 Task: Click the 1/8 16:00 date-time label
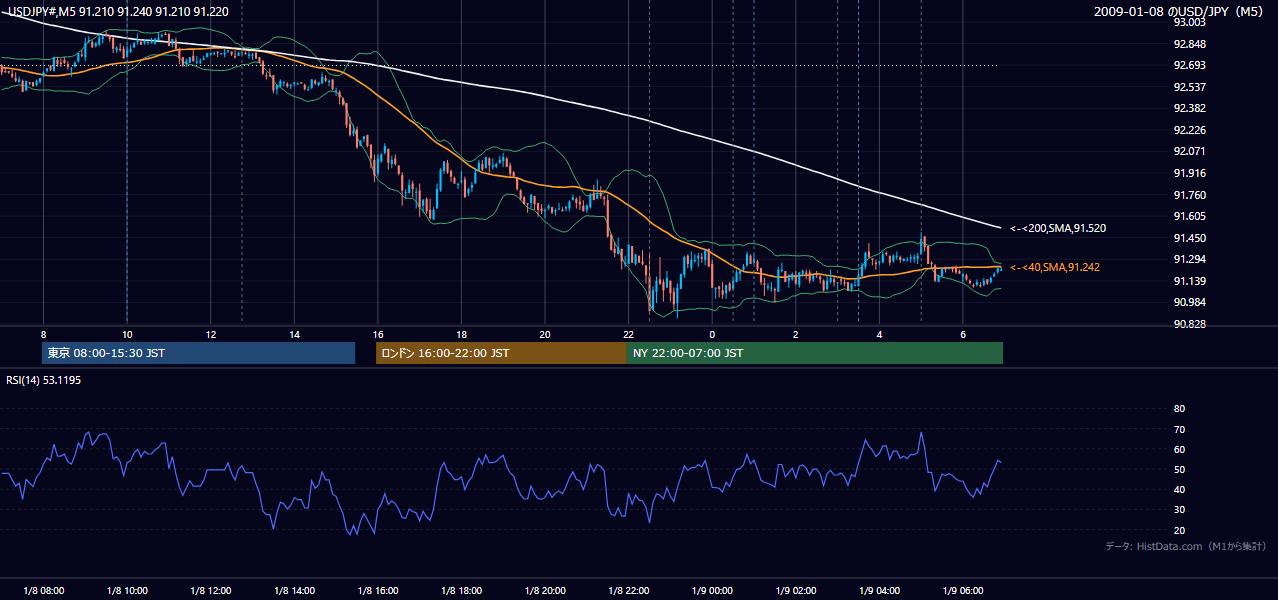click(378, 591)
